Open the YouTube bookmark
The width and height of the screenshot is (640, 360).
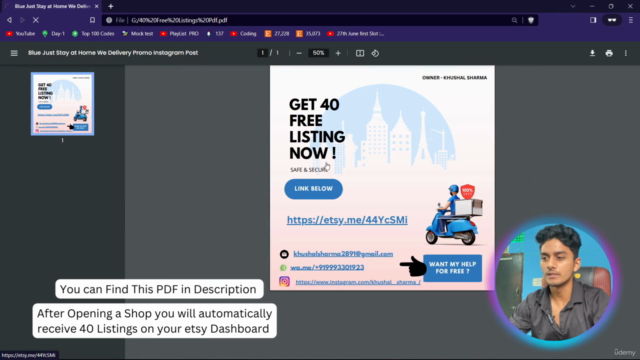point(20,33)
